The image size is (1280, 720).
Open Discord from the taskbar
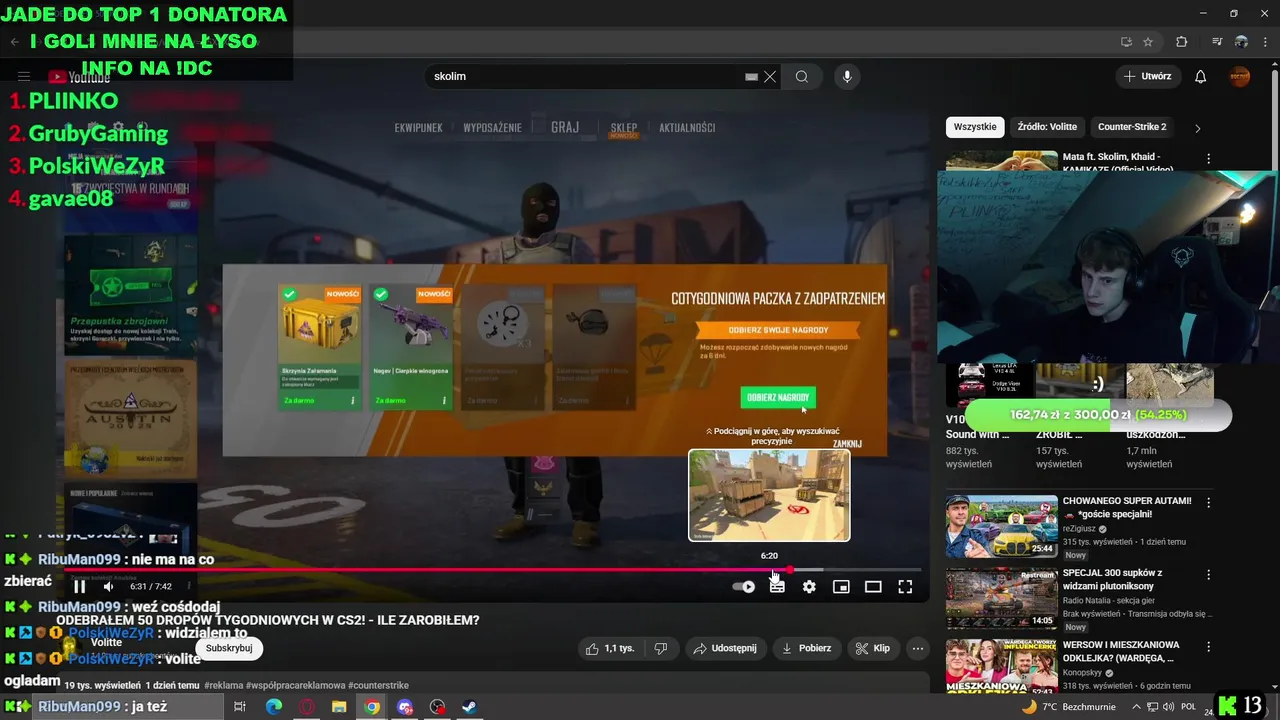pyautogui.click(x=404, y=707)
